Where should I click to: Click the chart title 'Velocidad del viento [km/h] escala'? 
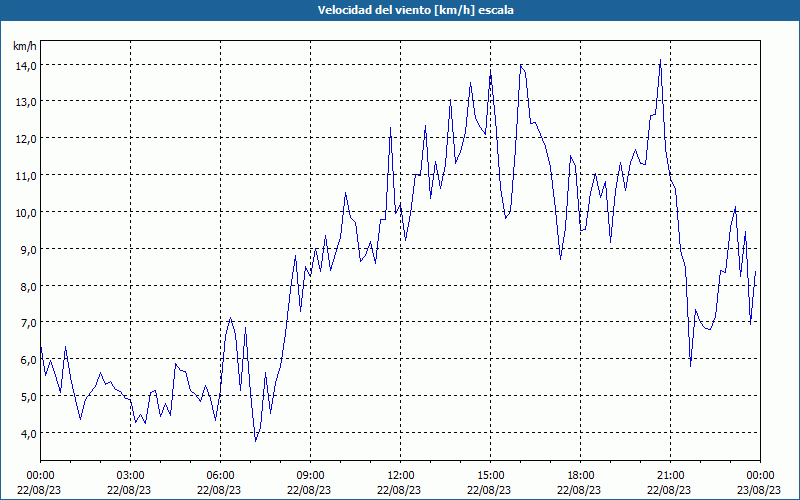[x=415, y=10]
